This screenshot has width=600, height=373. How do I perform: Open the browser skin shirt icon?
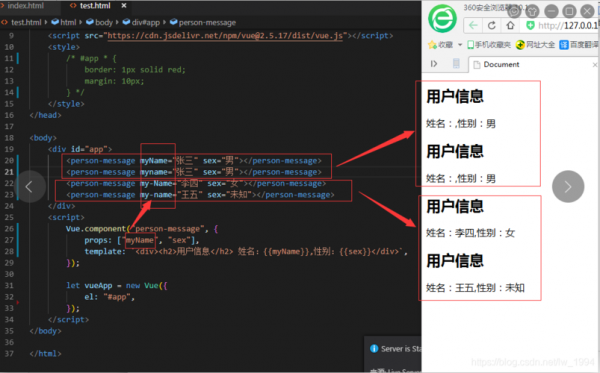pos(532,11)
